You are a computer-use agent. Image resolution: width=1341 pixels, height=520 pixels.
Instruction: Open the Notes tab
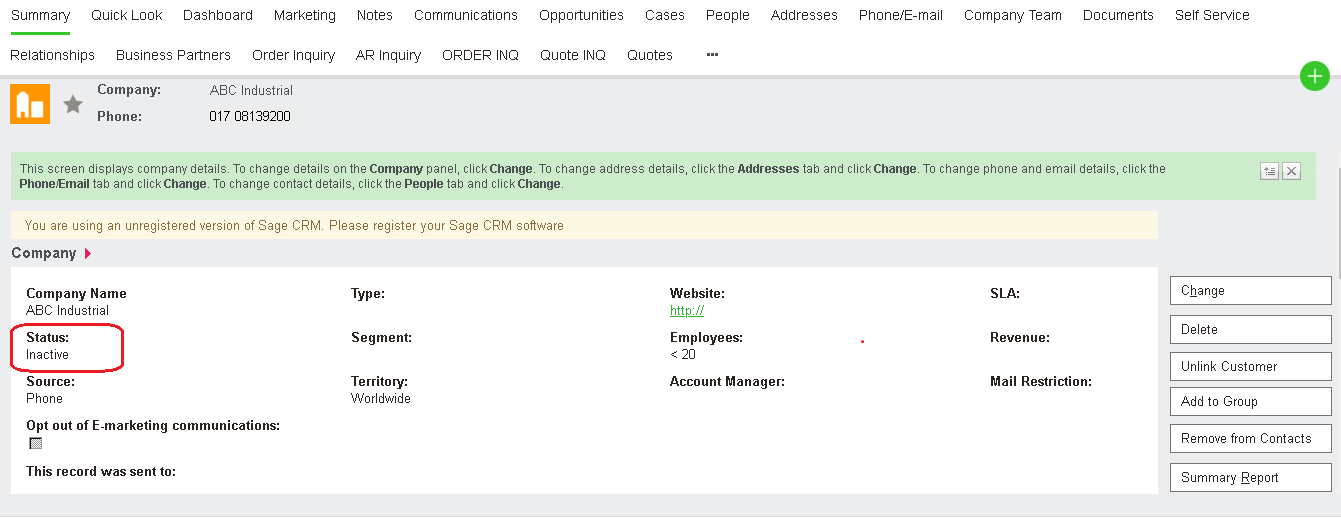[x=375, y=15]
